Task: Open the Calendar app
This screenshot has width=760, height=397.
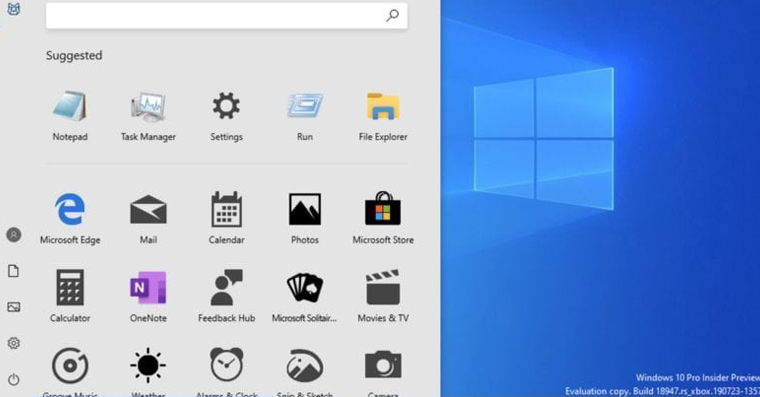Action: 226,218
